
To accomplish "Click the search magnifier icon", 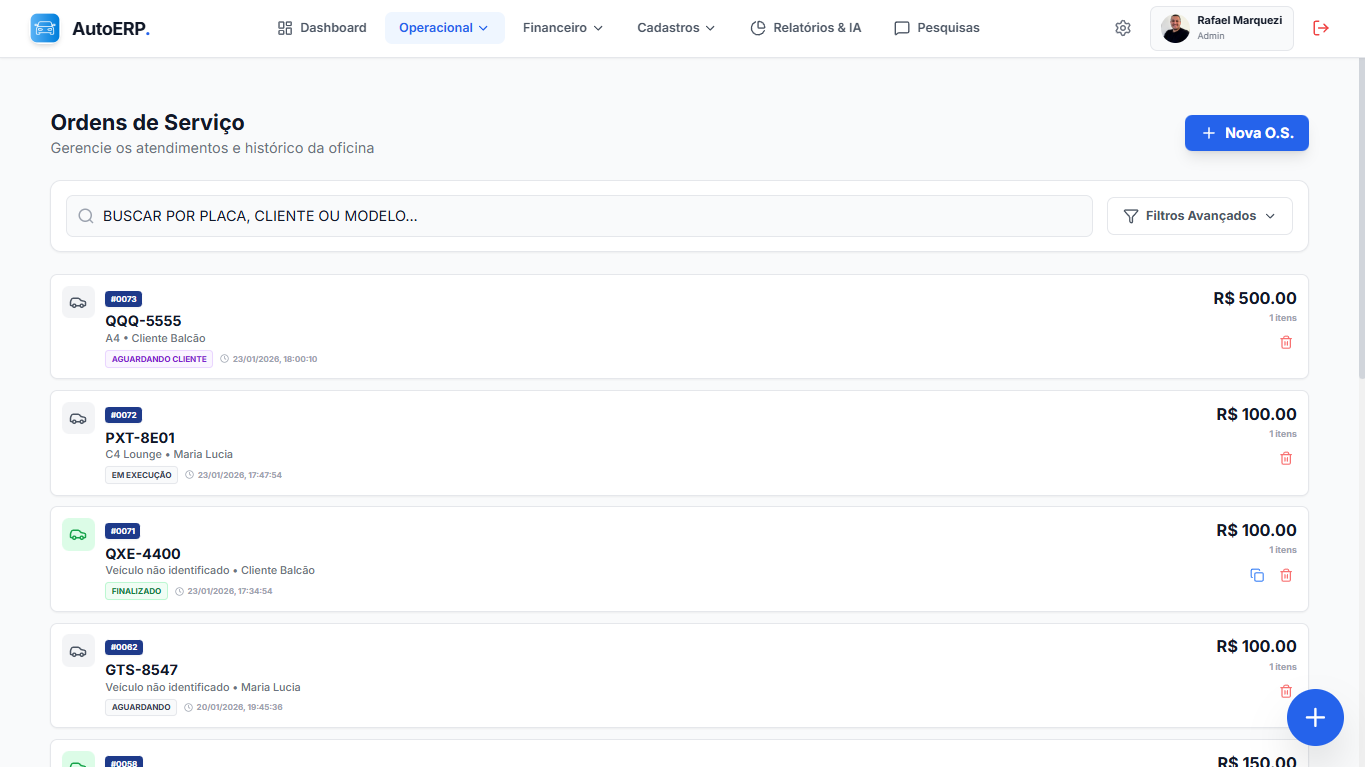I will pyautogui.click(x=85, y=215).
